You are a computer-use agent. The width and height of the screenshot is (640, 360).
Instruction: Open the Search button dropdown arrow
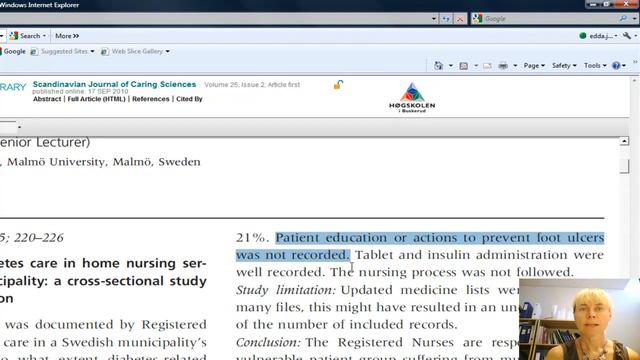[44, 36]
